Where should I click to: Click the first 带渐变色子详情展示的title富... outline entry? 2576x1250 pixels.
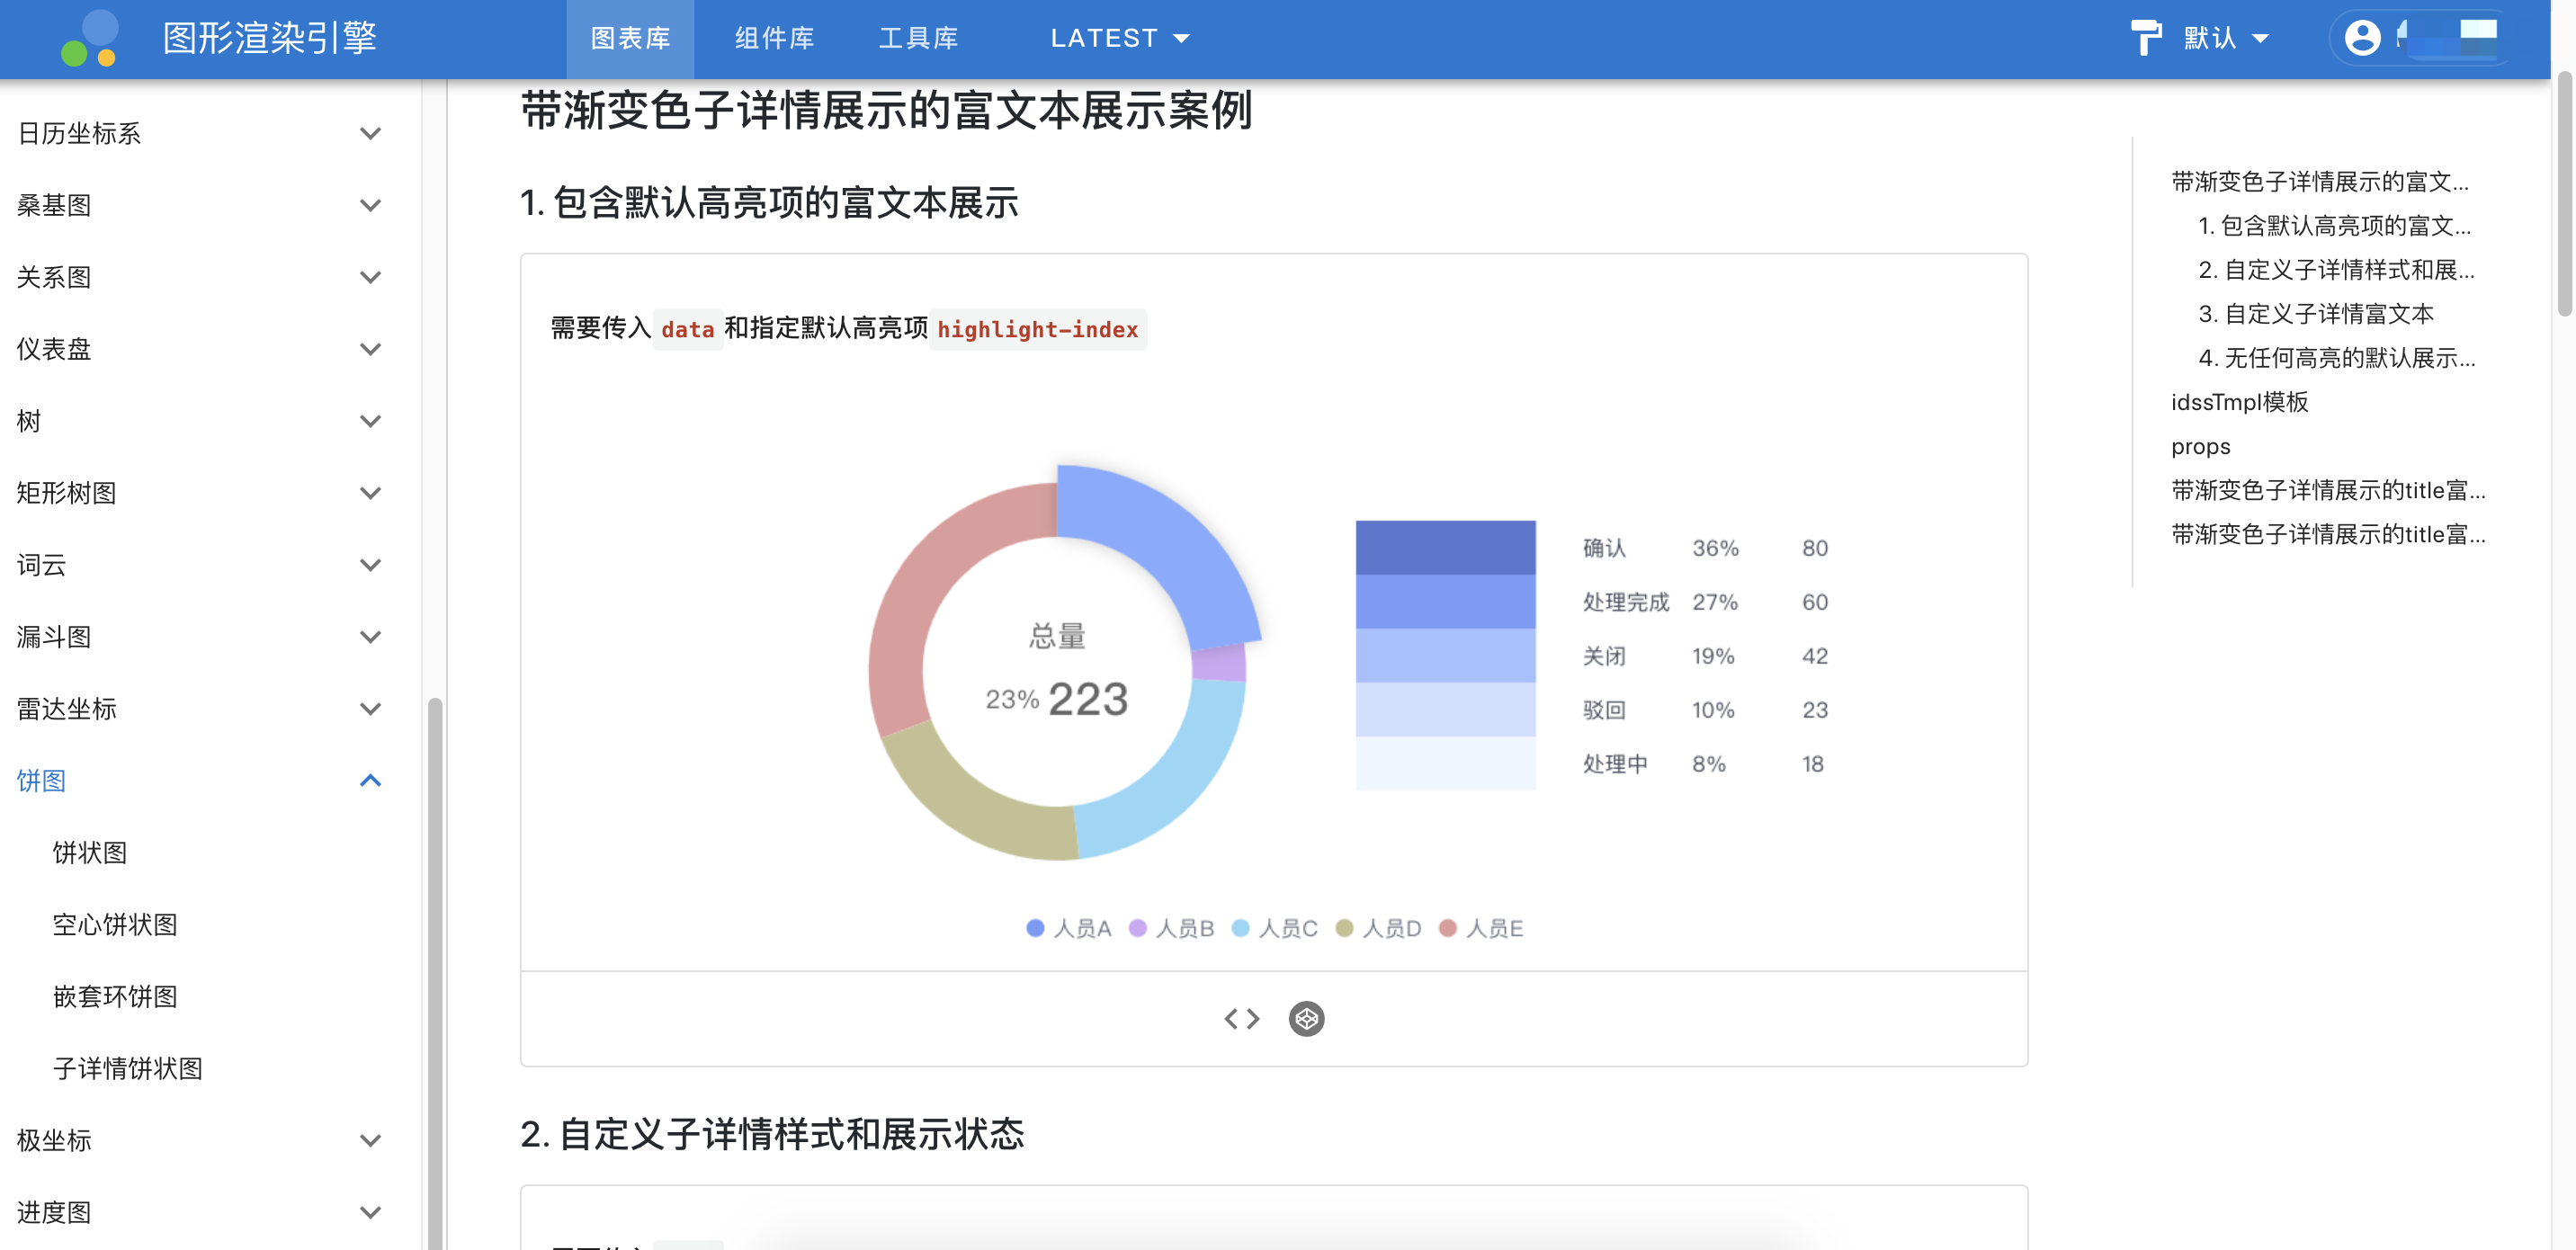[2327, 490]
